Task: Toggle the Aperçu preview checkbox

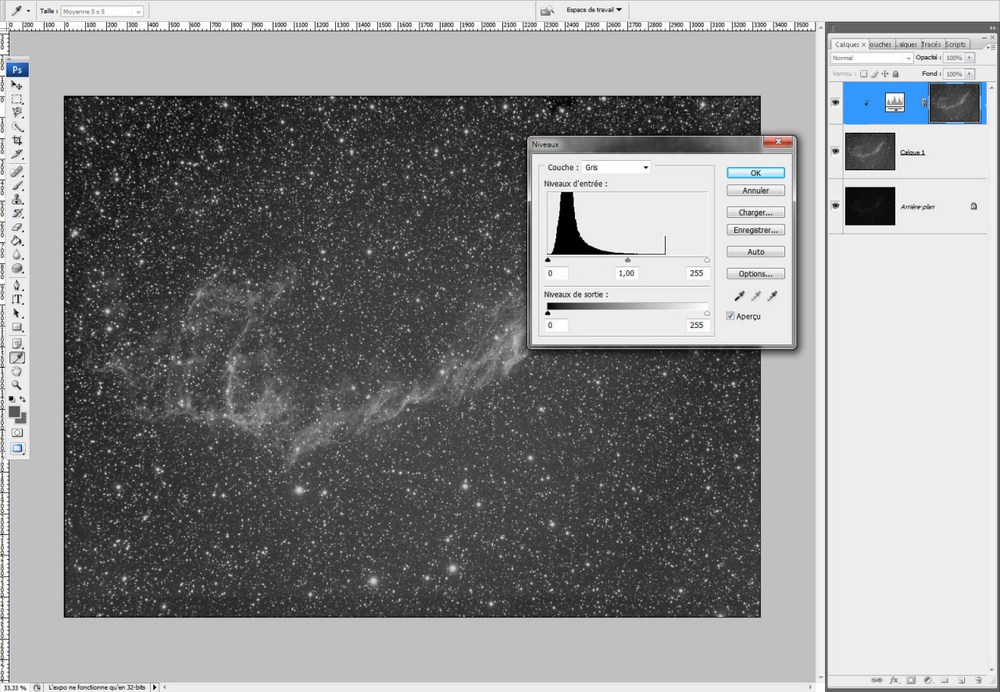Action: pos(730,316)
